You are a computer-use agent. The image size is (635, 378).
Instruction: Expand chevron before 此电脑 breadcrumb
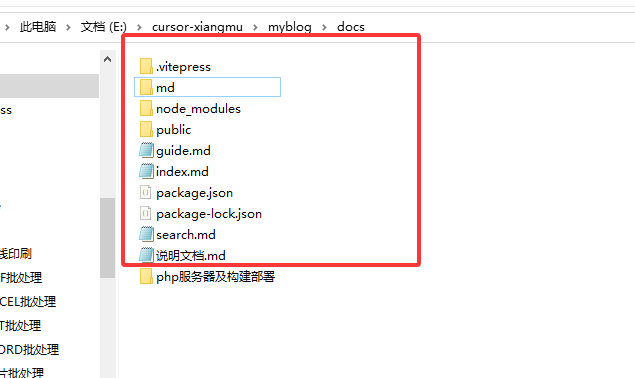[7, 28]
